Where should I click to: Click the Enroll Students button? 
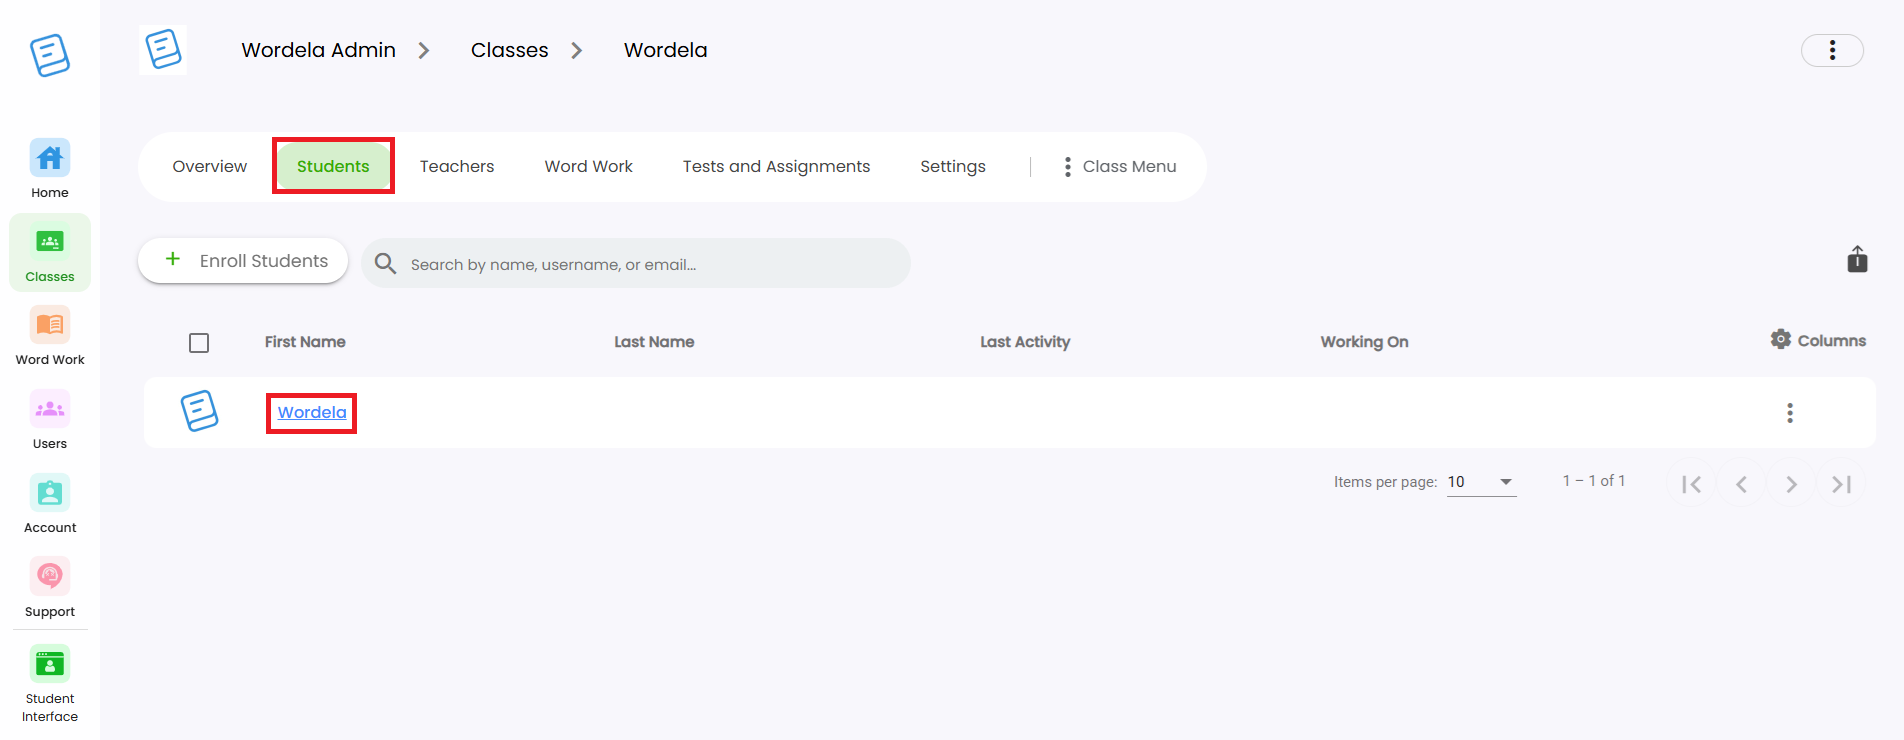click(x=243, y=260)
